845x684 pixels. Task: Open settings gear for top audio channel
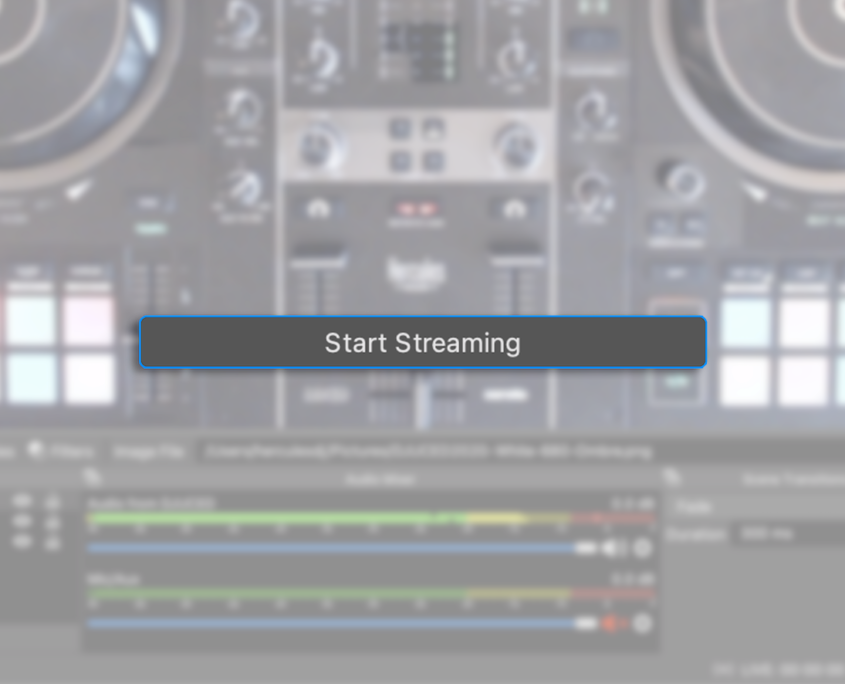tap(642, 548)
